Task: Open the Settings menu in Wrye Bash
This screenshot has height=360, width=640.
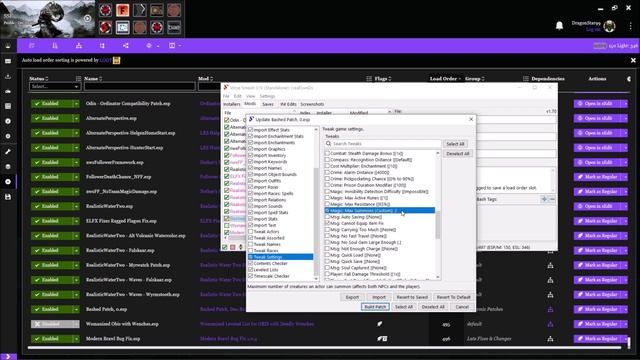Action: [267, 96]
